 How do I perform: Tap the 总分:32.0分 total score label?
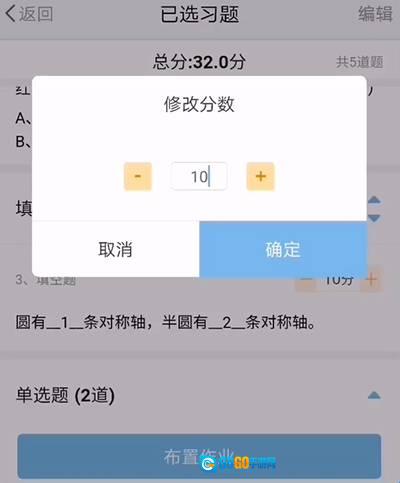pos(199,62)
